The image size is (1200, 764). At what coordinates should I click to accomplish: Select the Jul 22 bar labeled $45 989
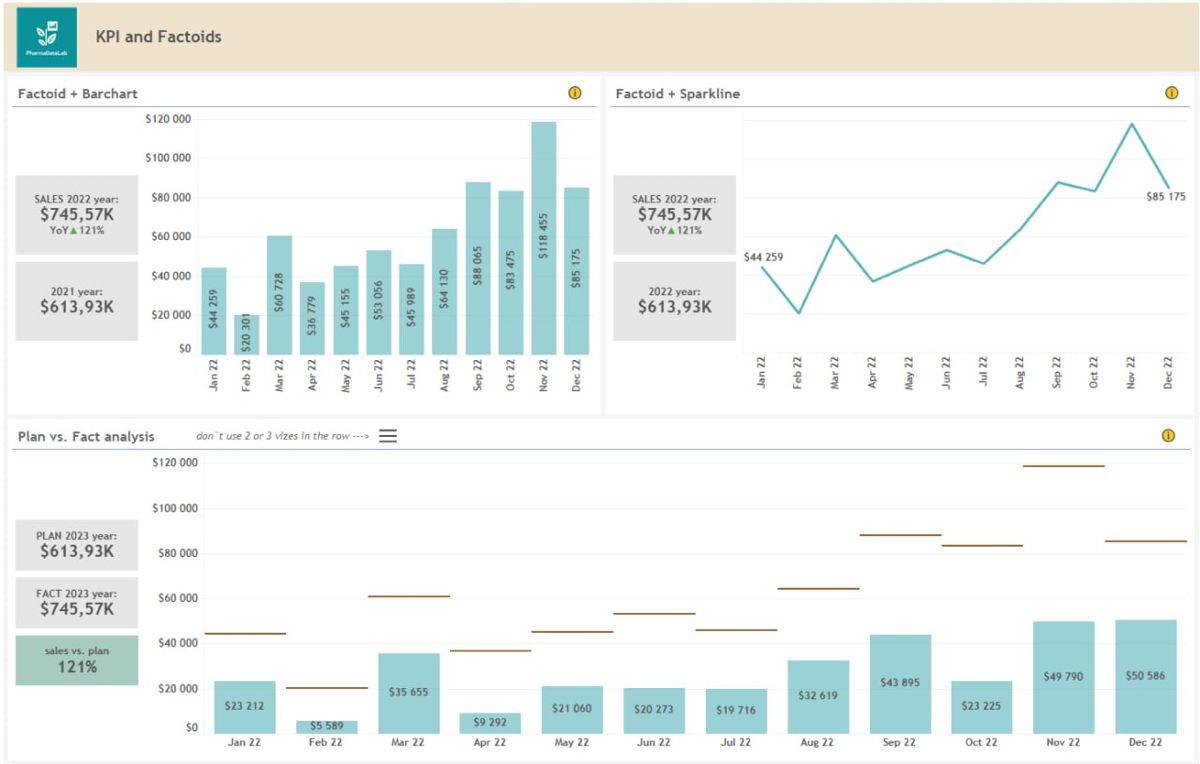412,309
